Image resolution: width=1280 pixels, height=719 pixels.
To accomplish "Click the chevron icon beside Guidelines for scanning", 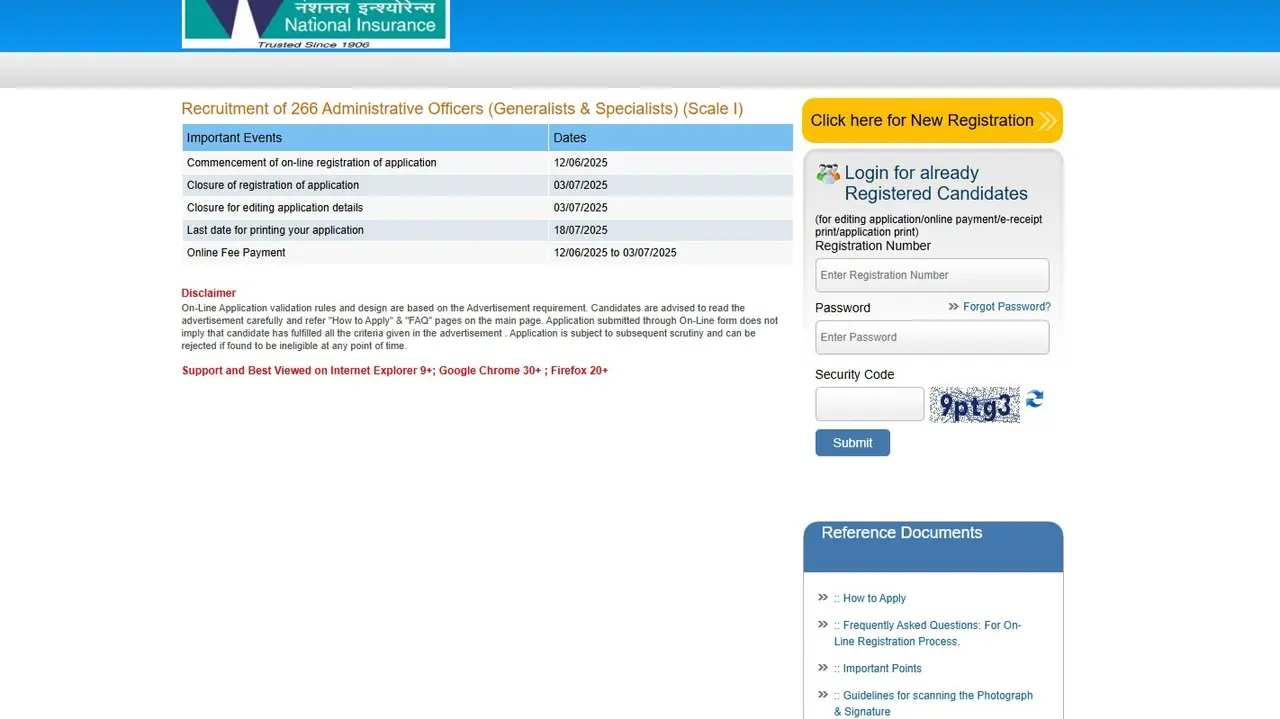I will 822,695.
